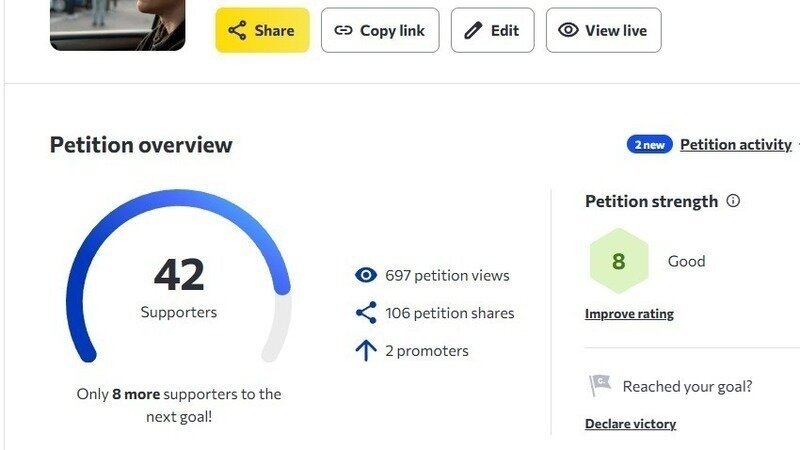
Task: Click the share icon beside 106 petition shares
Action: pyautogui.click(x=366, y=313)
